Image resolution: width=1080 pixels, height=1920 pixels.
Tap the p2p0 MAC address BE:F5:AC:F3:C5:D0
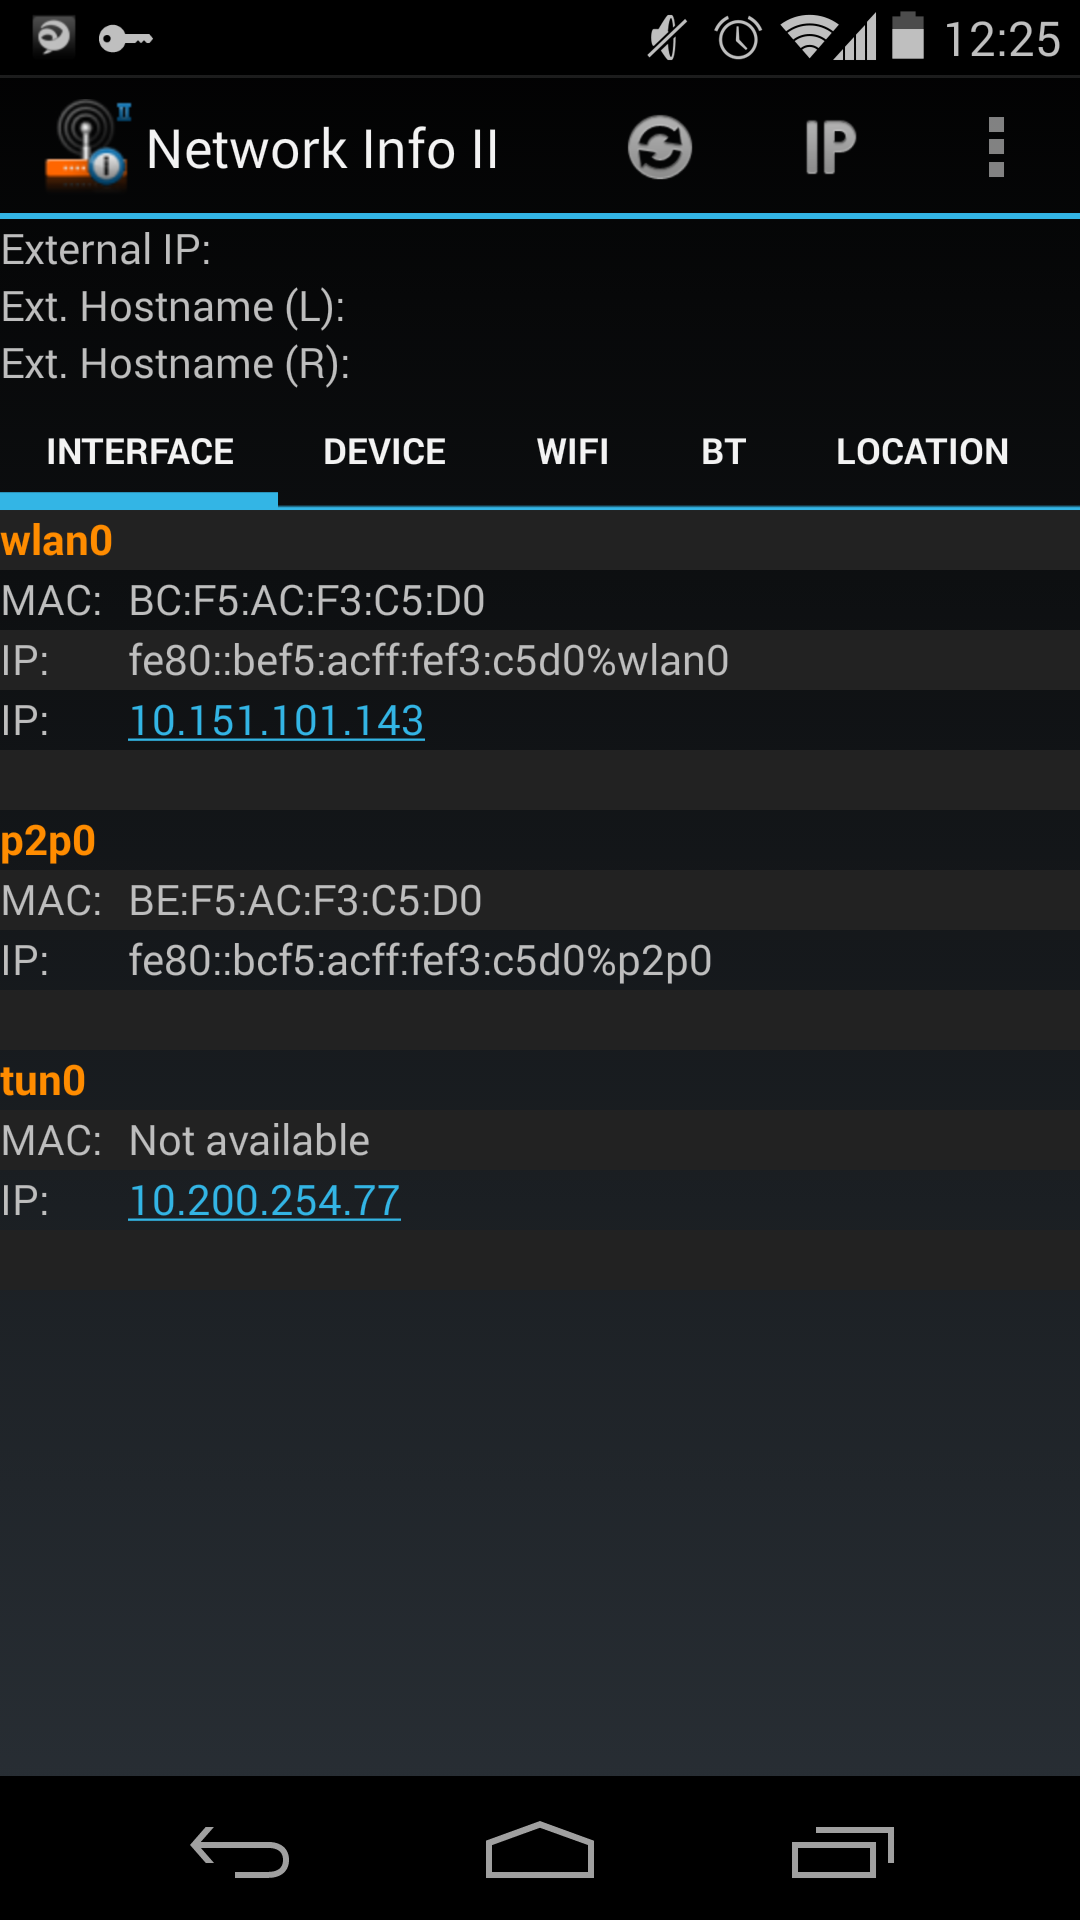pyautogui.click(x=306, y=901)
